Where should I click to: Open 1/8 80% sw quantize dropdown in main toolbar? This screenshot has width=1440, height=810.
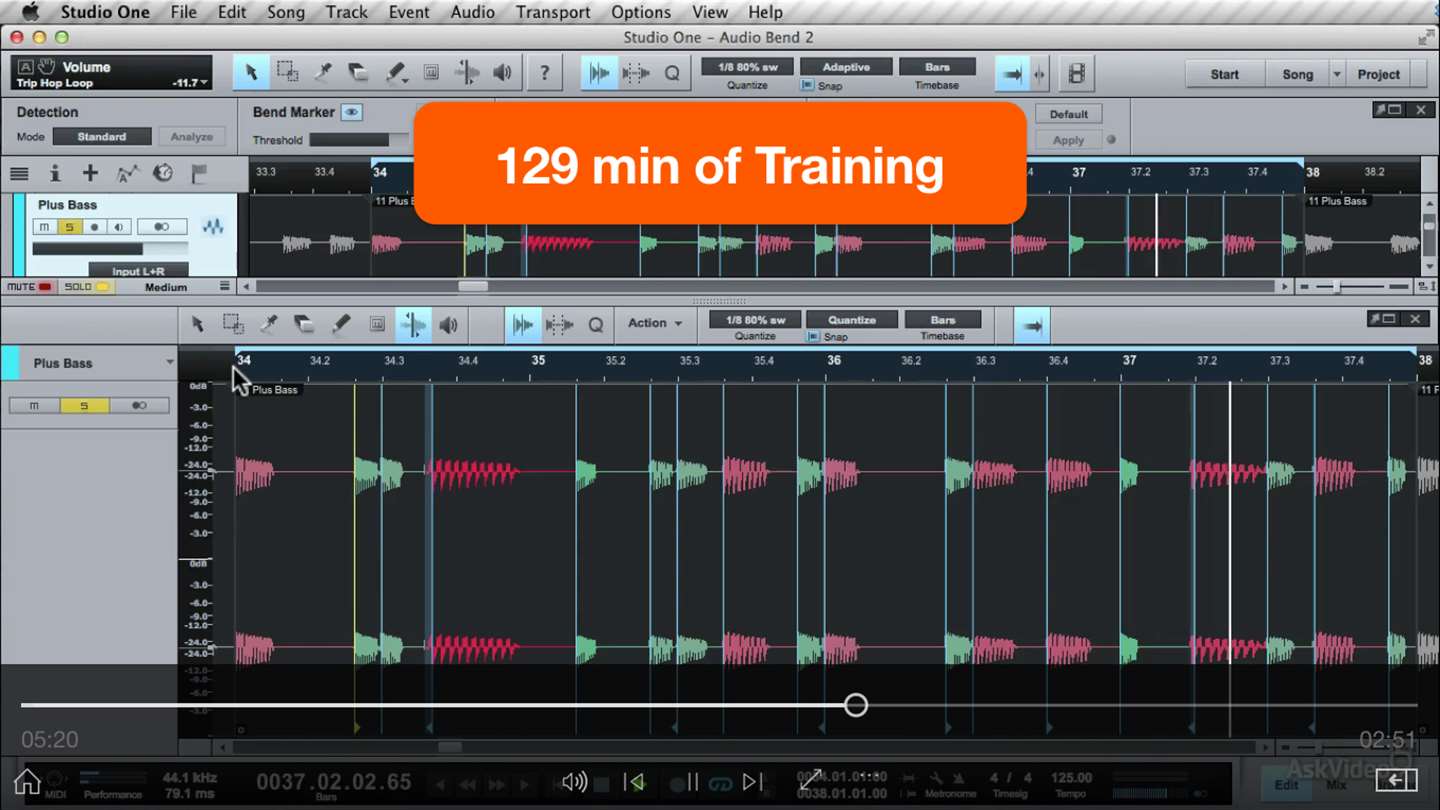point(747,67)
